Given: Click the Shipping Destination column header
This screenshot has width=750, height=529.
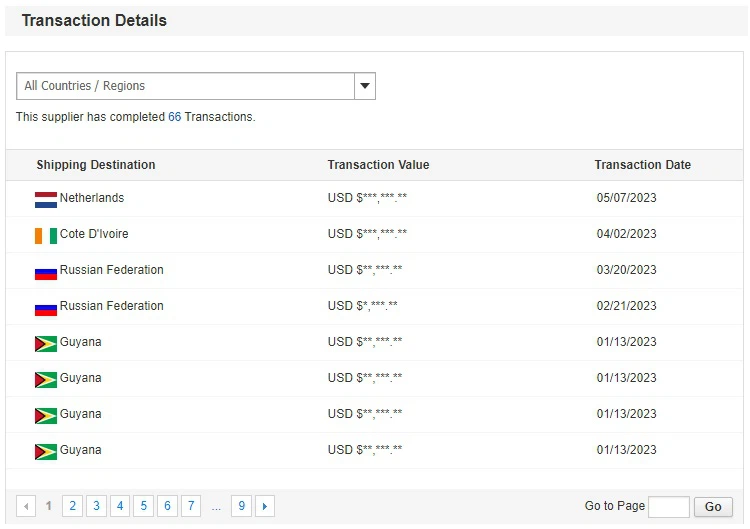Looking at the screenshot, I should (96, 165).
